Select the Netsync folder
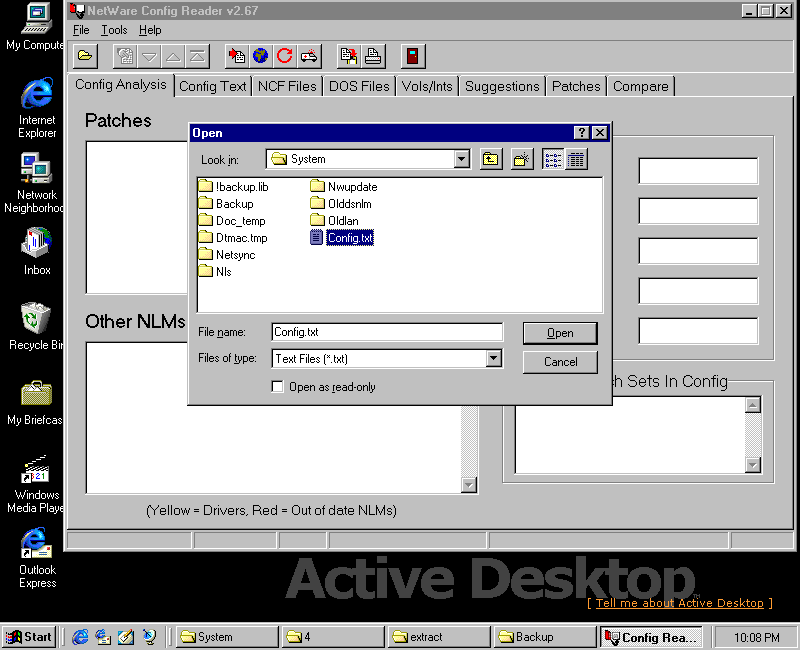 (228, 255)
